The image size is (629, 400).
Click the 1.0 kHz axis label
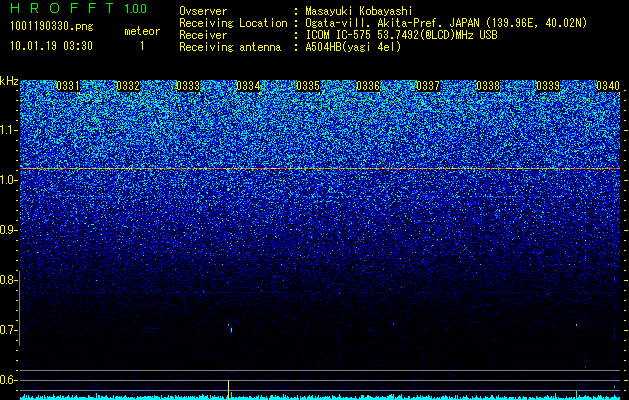9,181
